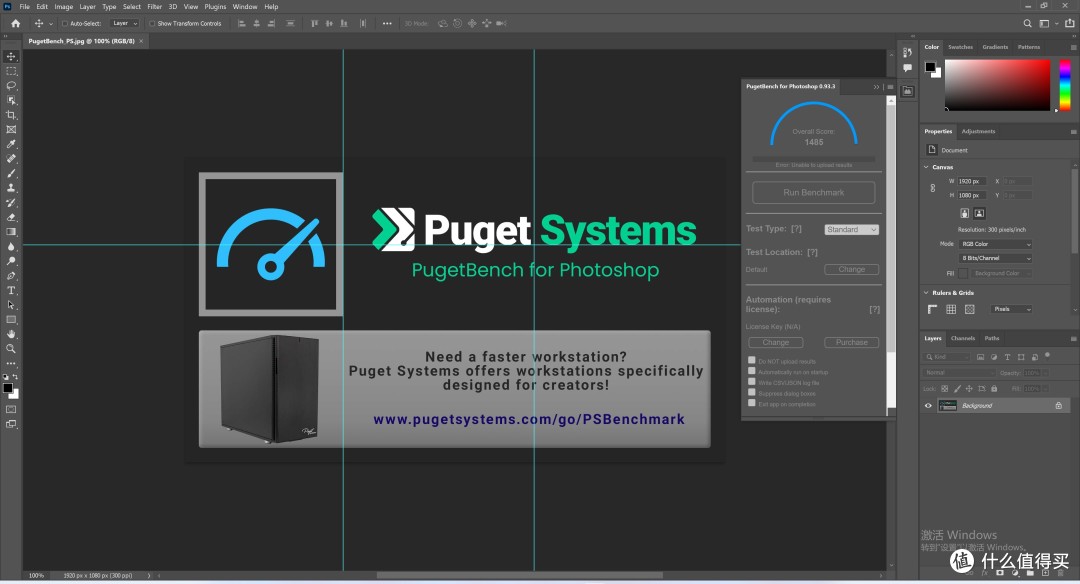Viewport: 1080px width, 584px height.
Task: Select the Dodge tool
Action: click(x=11, y=261)
